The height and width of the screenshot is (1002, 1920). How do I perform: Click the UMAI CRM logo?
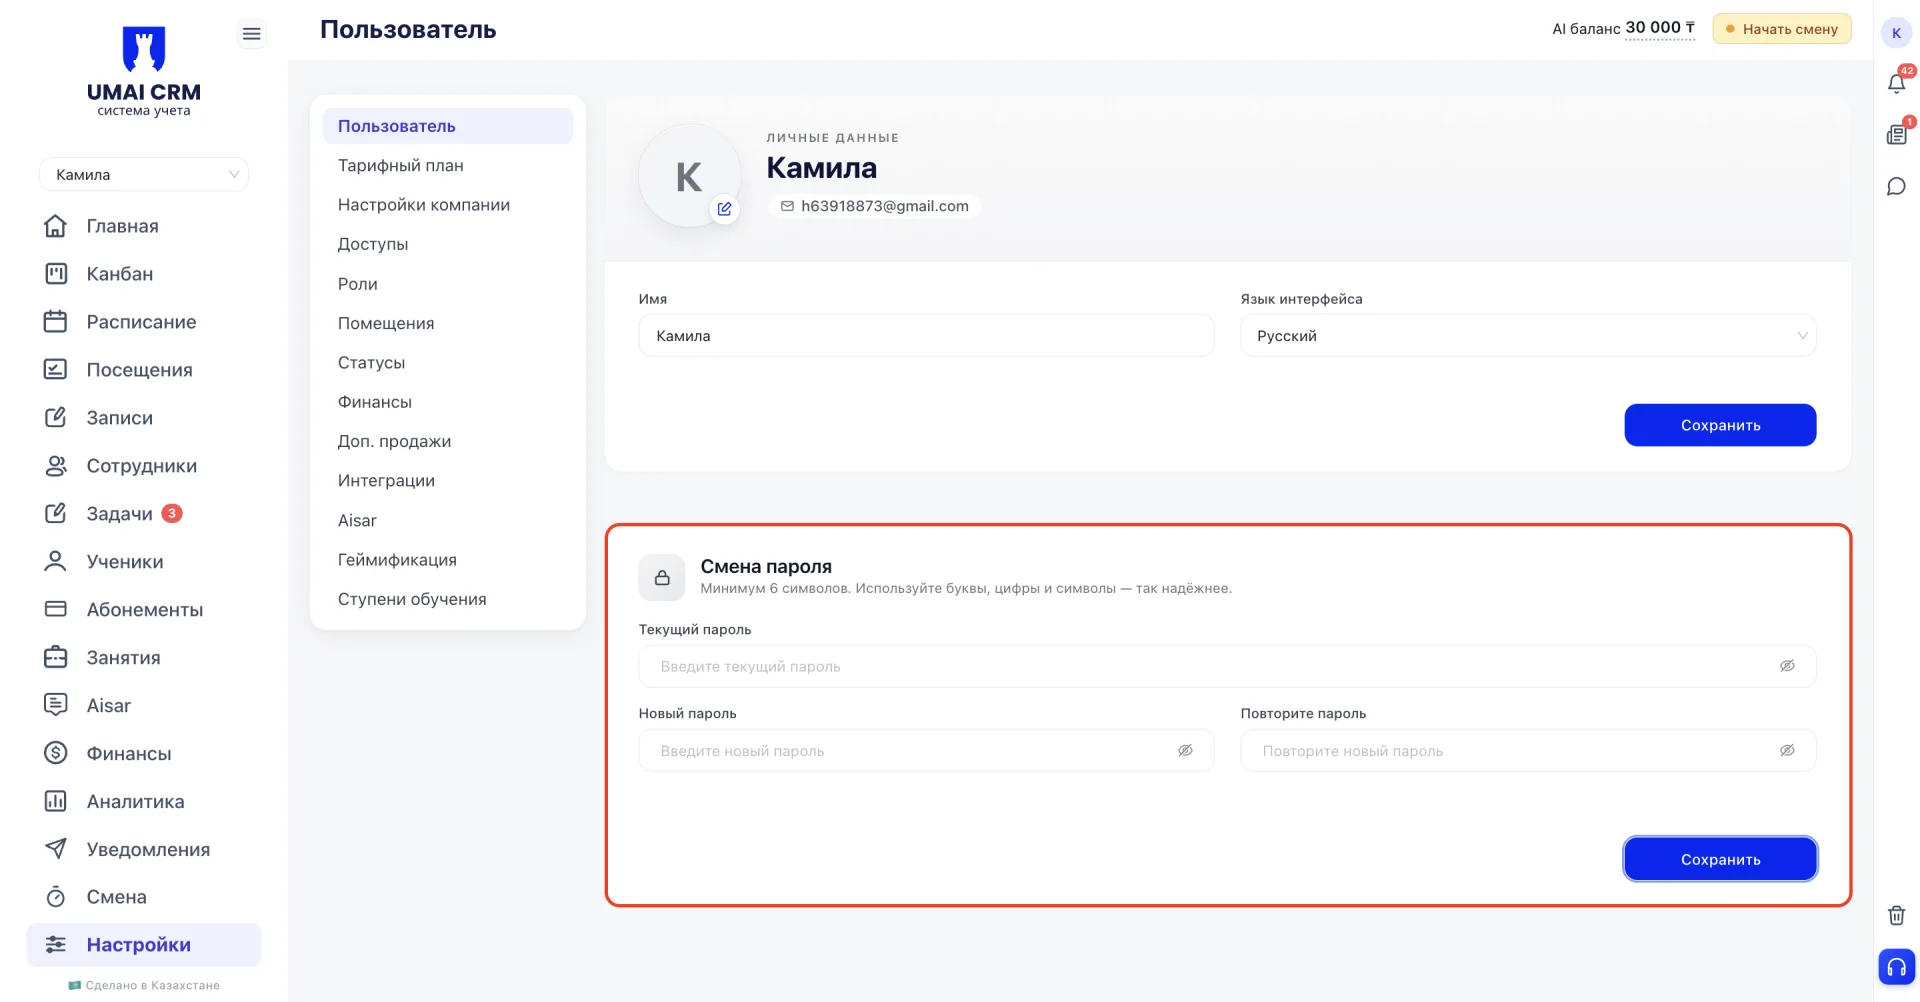(x=144, y=71)
